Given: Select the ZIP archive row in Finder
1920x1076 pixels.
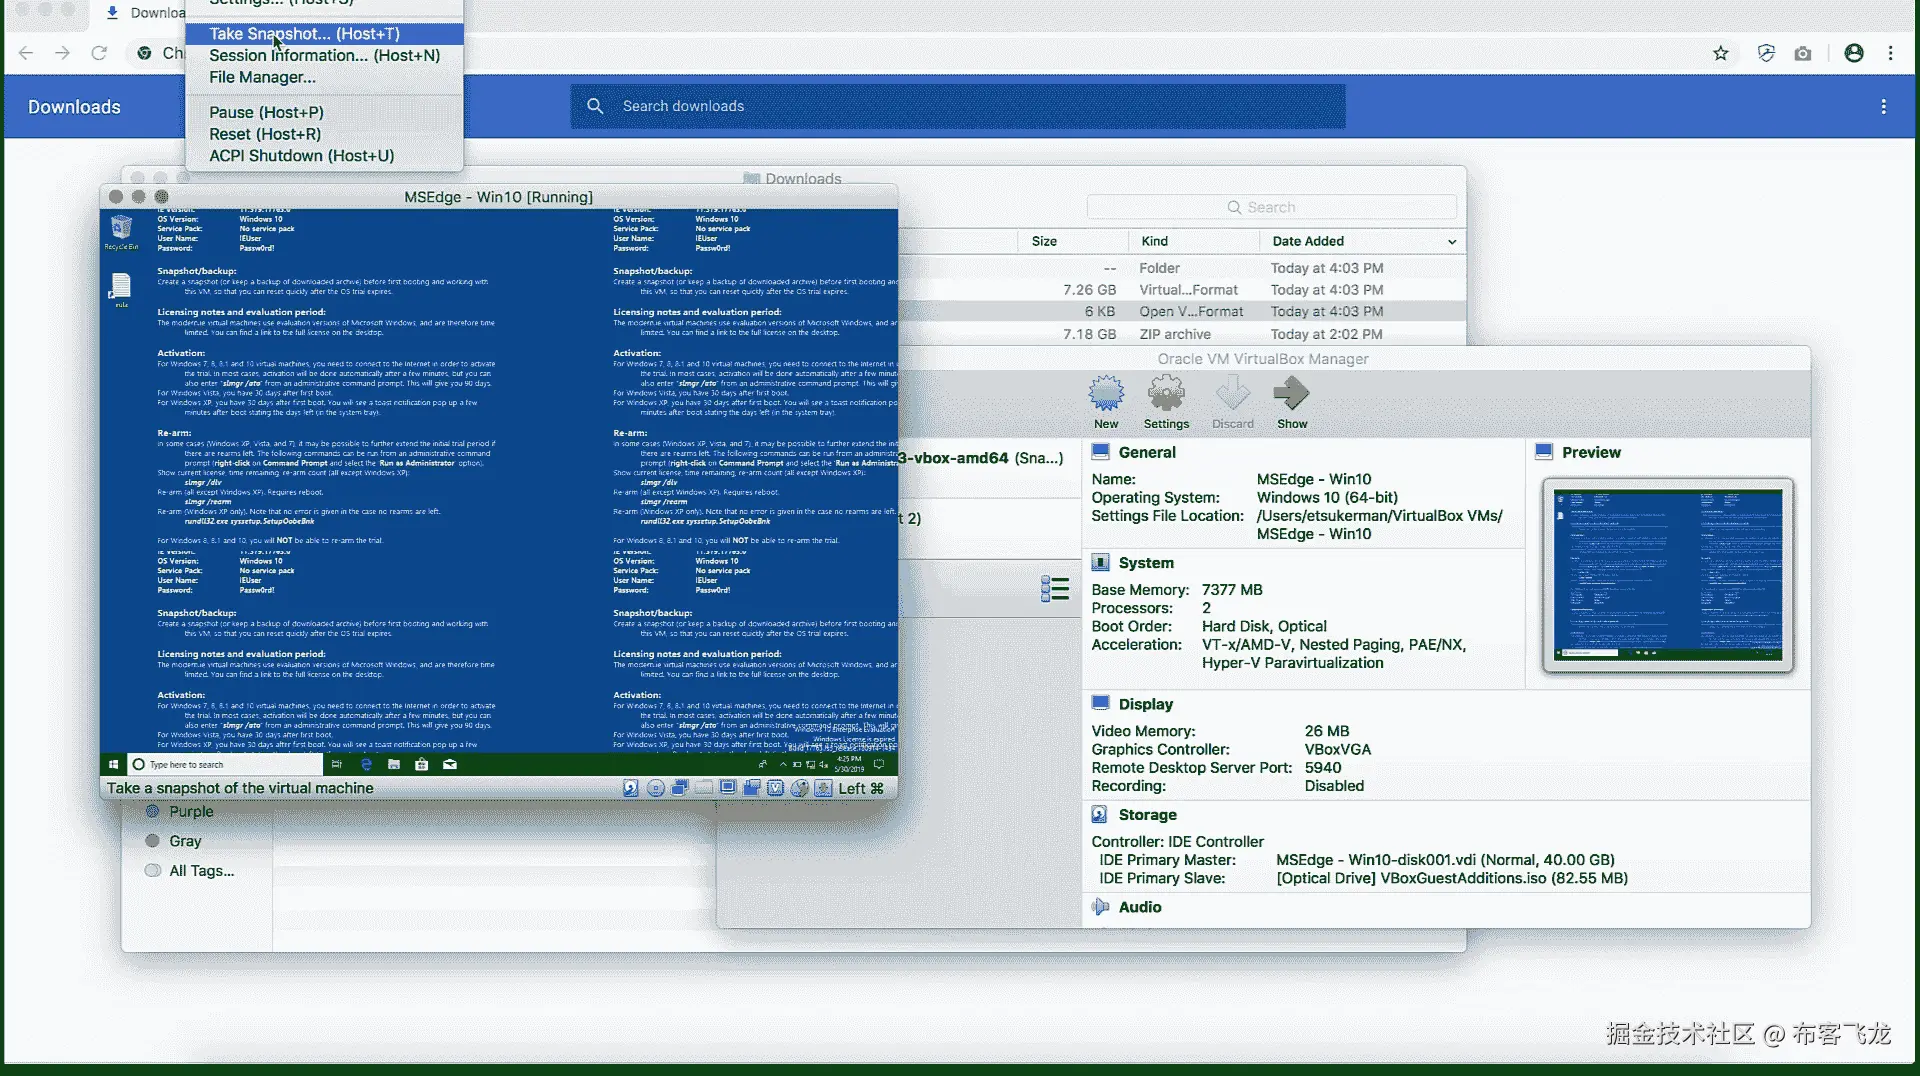Looking at the screenshot, I should (1182, 334).
